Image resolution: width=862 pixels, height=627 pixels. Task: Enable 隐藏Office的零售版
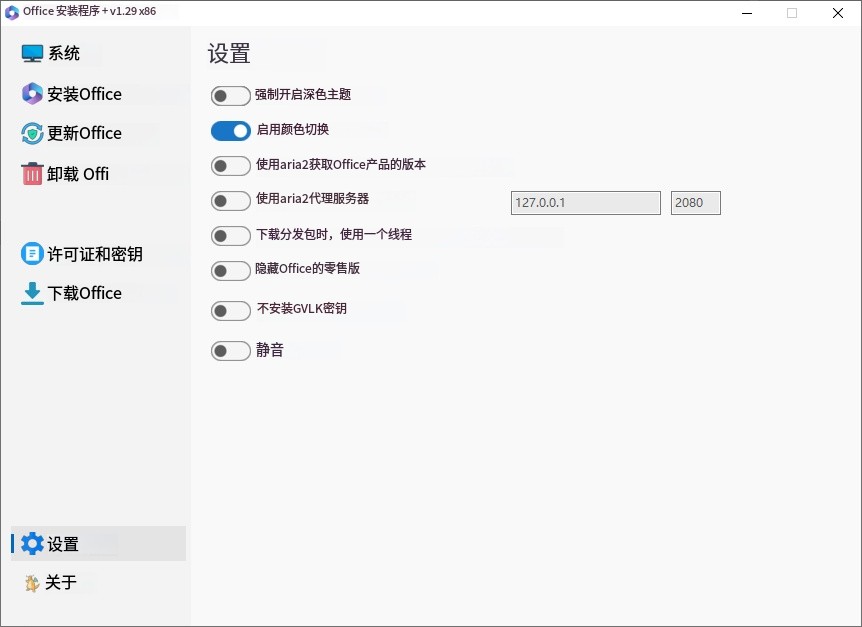point(230,270)
